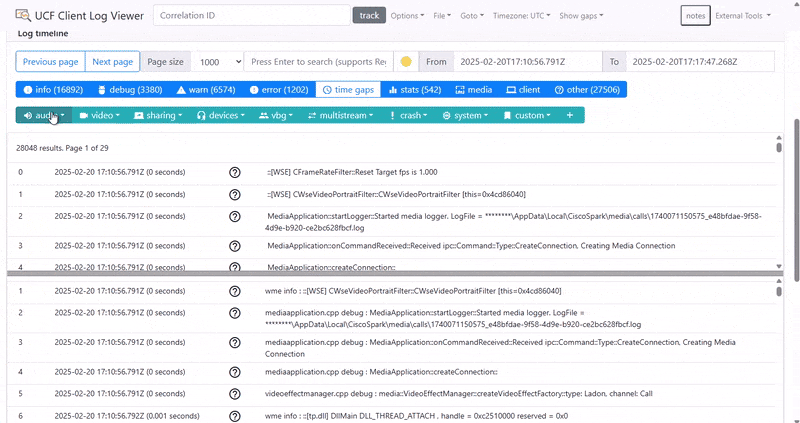Open the External Tools menu
This screenshot has height=423, width=800.
click(742, 16)
